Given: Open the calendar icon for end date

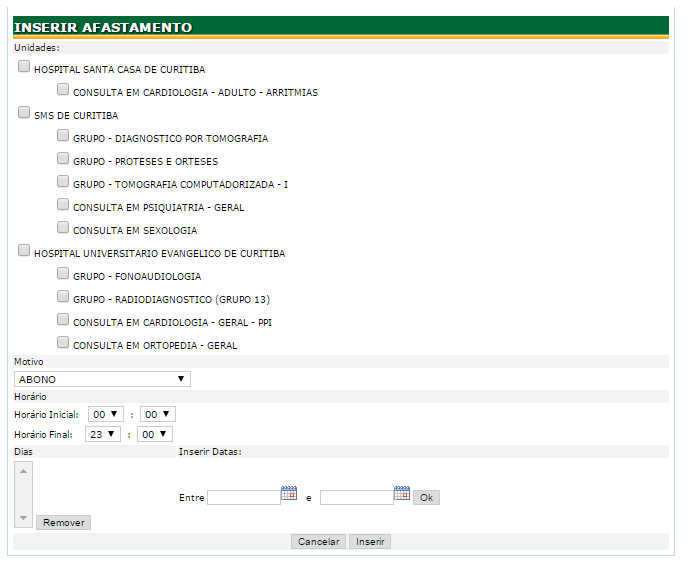Looking at the screenshot, I should [x=402, y=493].
